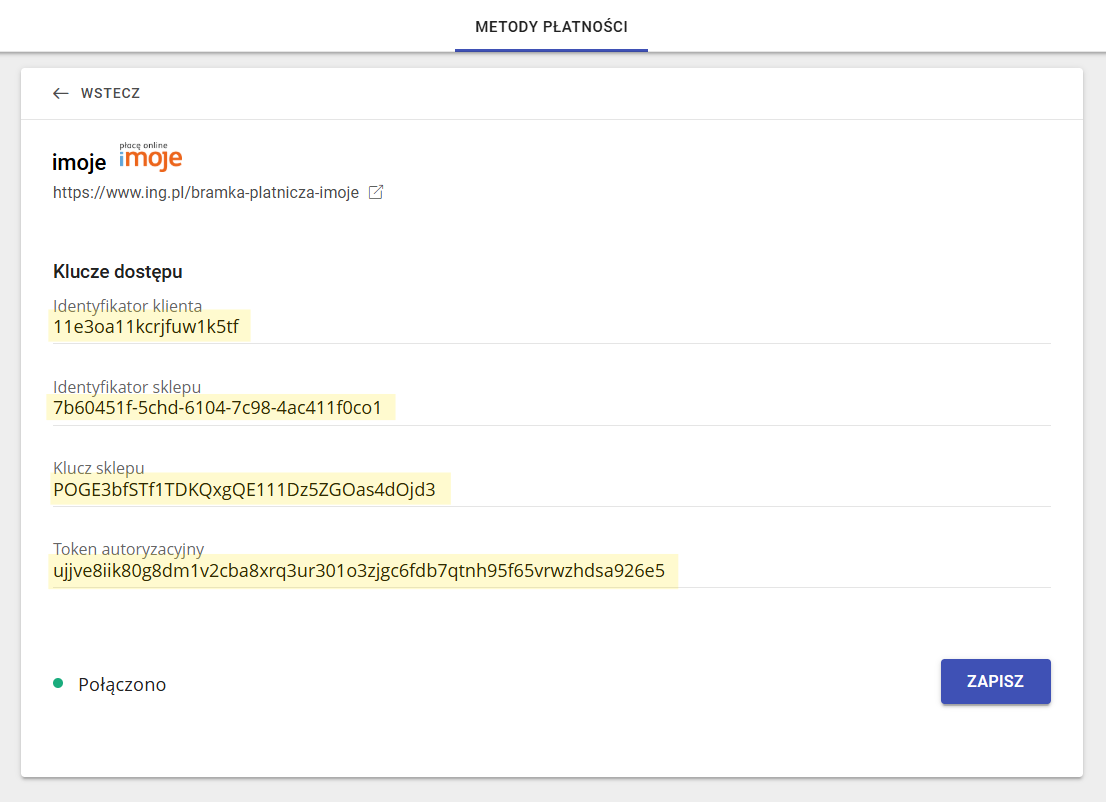The height and width of the screenshot is (802, 1106).
Task: Open the ing.pl bramka-platnicza-imoje link
Action: coord(206,193)
